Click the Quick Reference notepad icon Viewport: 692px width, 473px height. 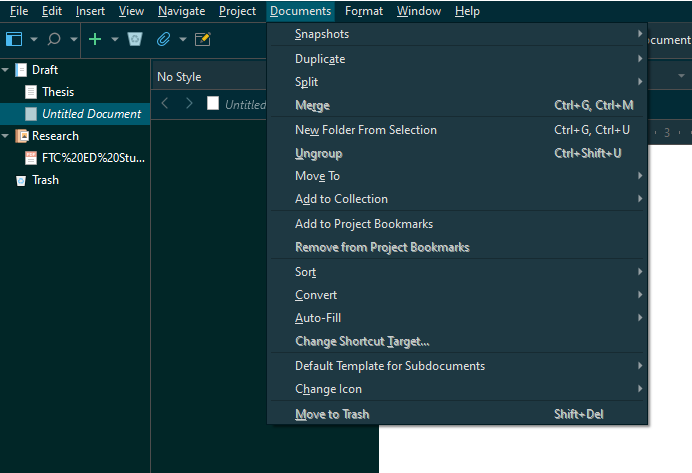click(x=203, y=39)
